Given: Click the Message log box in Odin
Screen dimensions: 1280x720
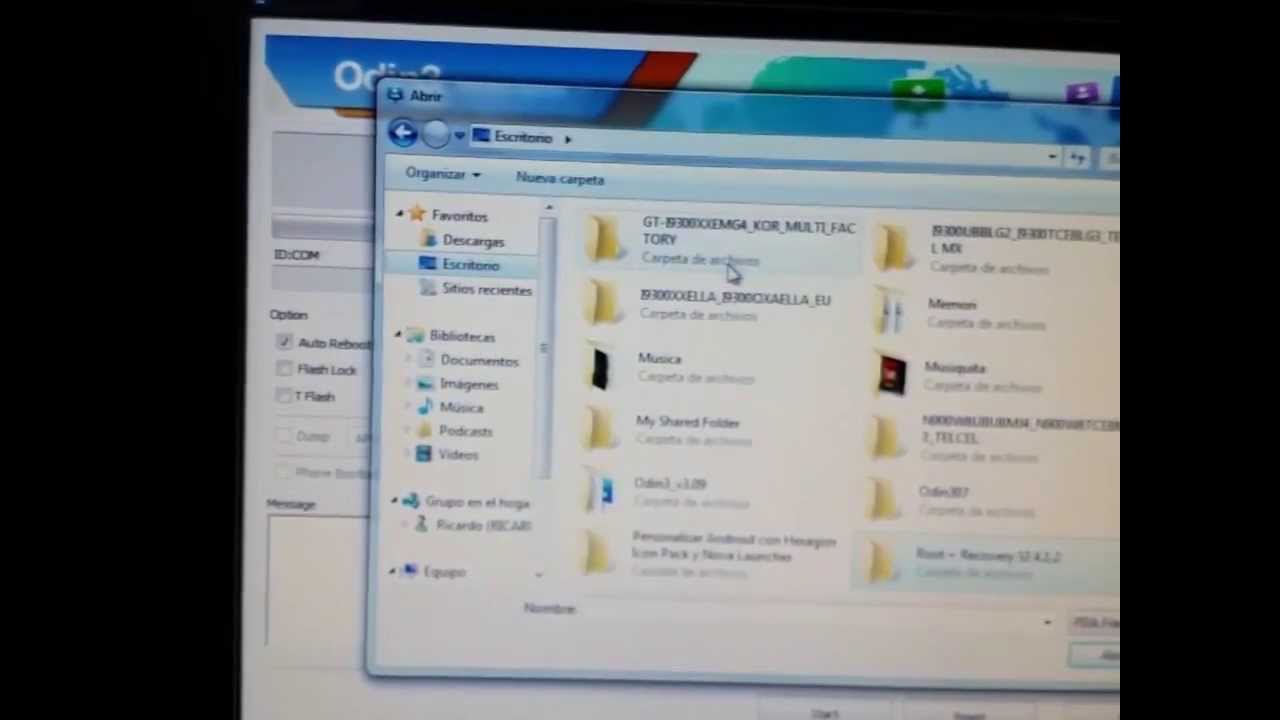Looking at the screenshot, I should [318, 580].
